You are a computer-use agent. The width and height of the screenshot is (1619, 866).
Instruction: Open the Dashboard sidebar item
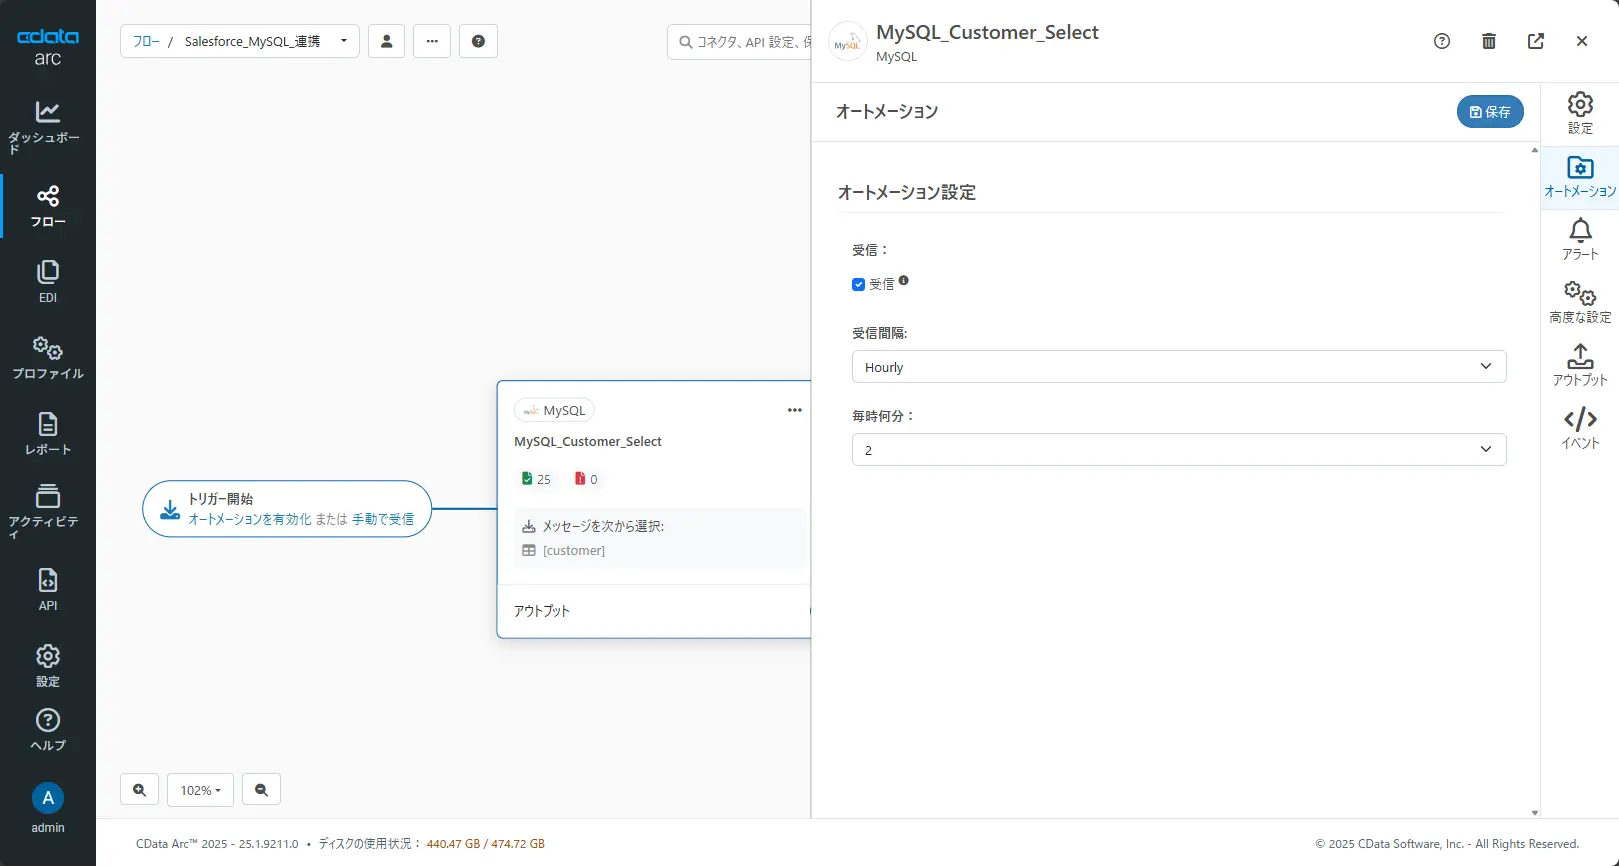(x=47, y=127)
